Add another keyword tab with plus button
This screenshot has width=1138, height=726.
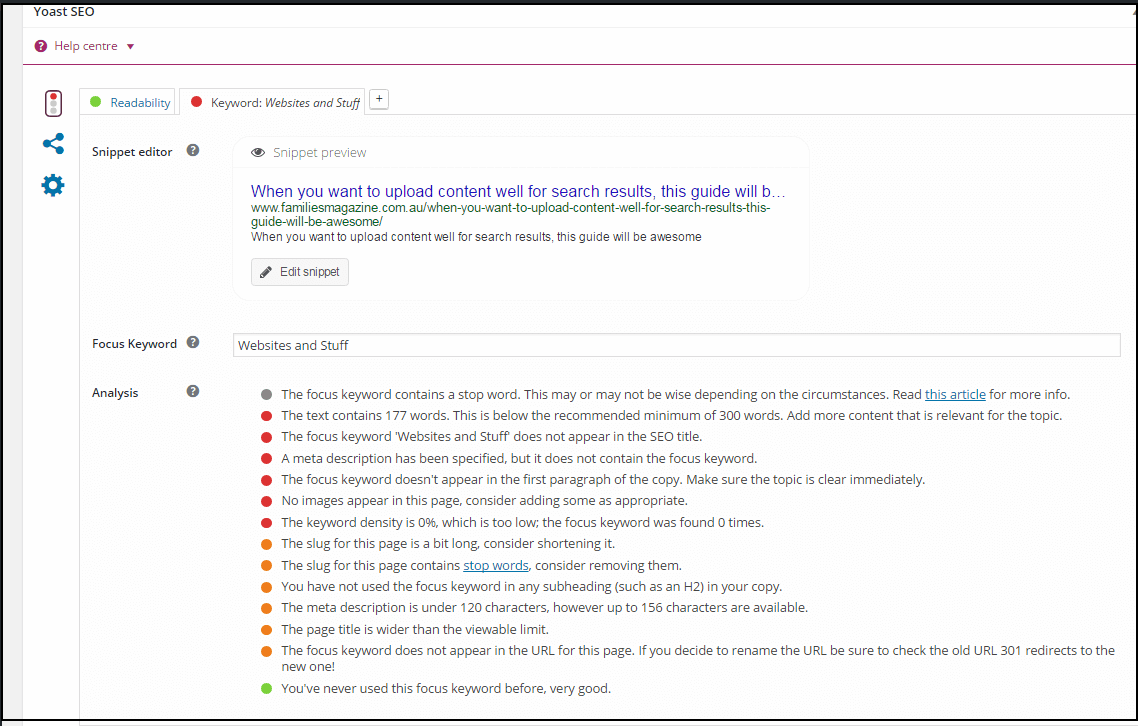(x=379, y=99)
